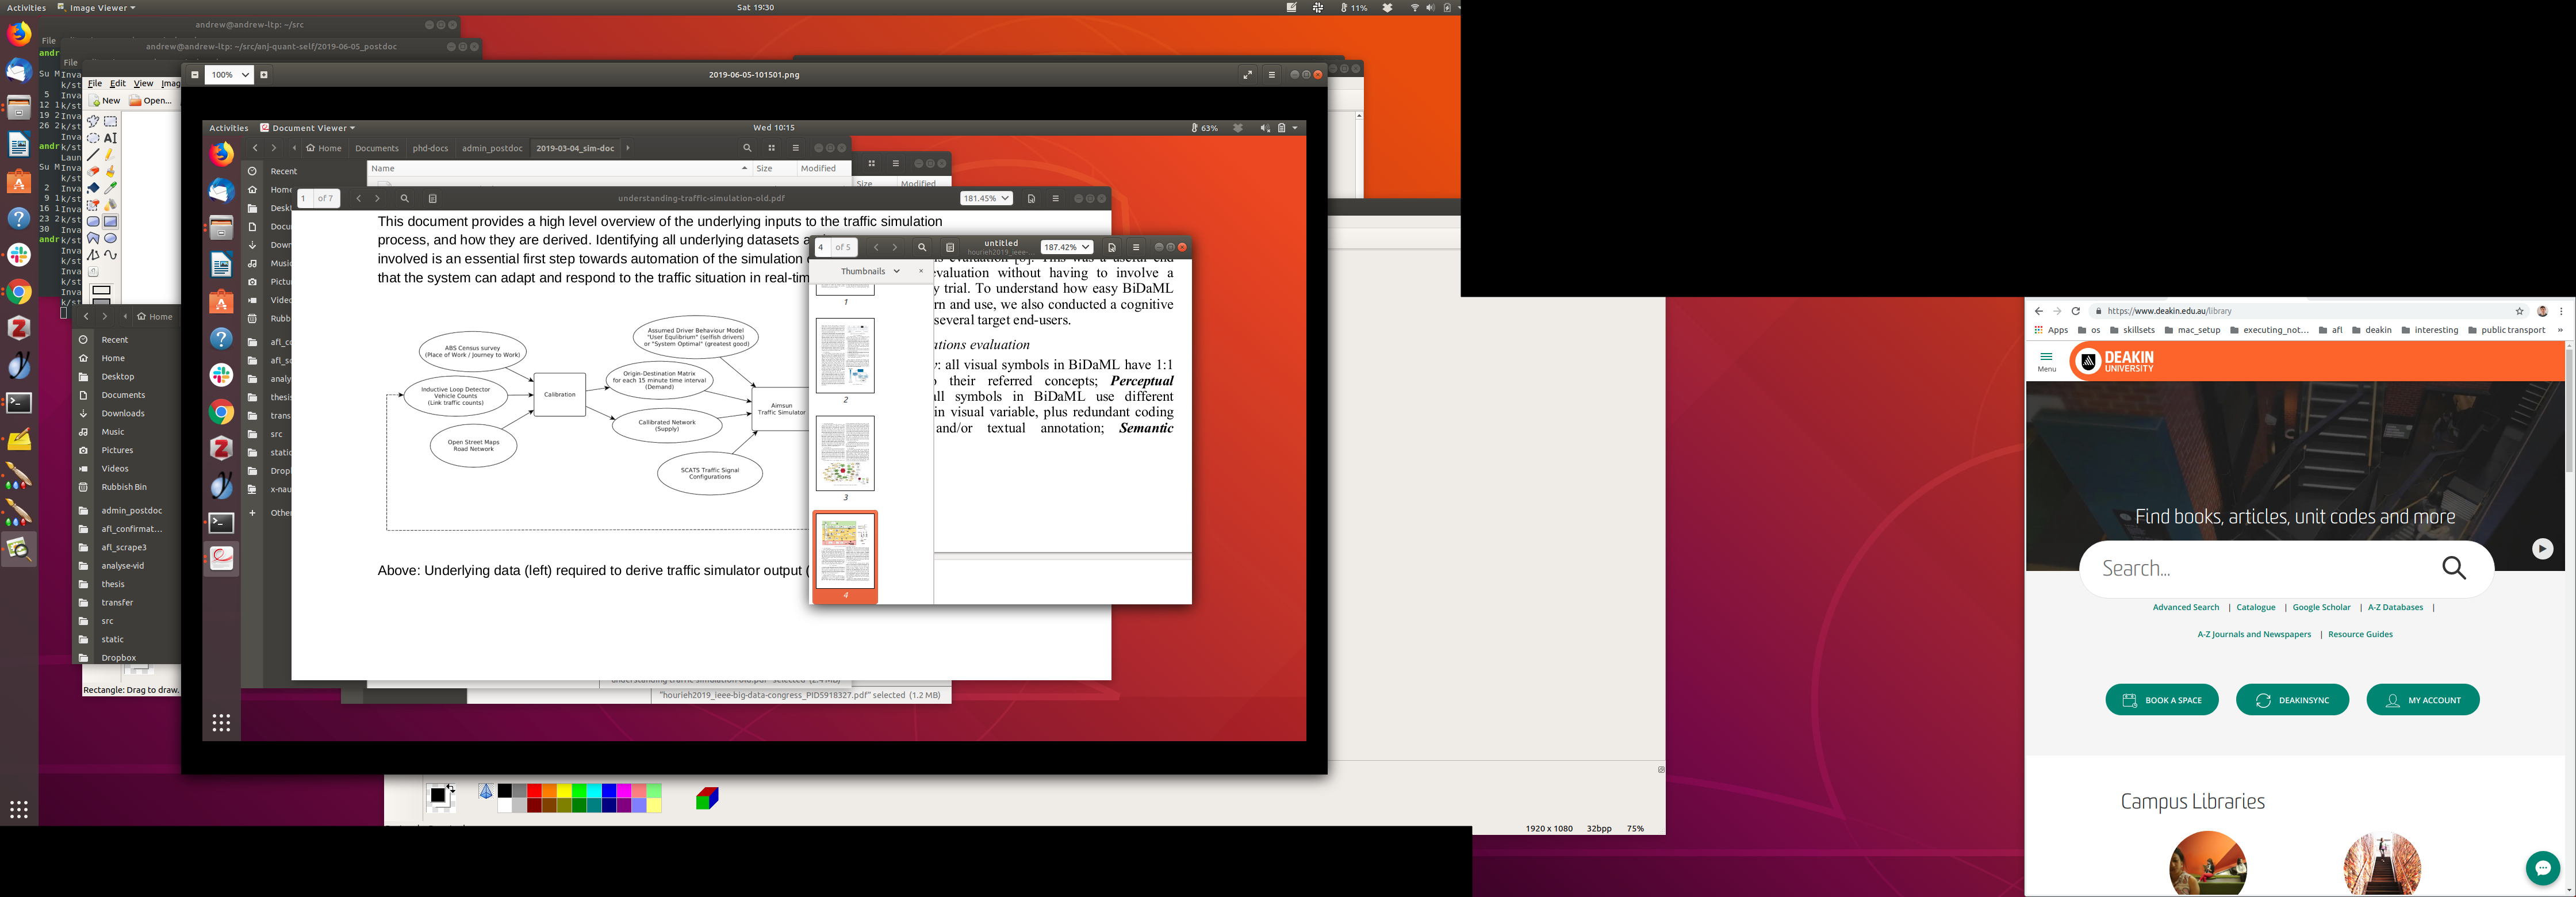The height and width of the screenshot is (897, 2576).
Task: Click the BOOK A SPACE button
Action: pyautogui.click(x=2161, y=700)
